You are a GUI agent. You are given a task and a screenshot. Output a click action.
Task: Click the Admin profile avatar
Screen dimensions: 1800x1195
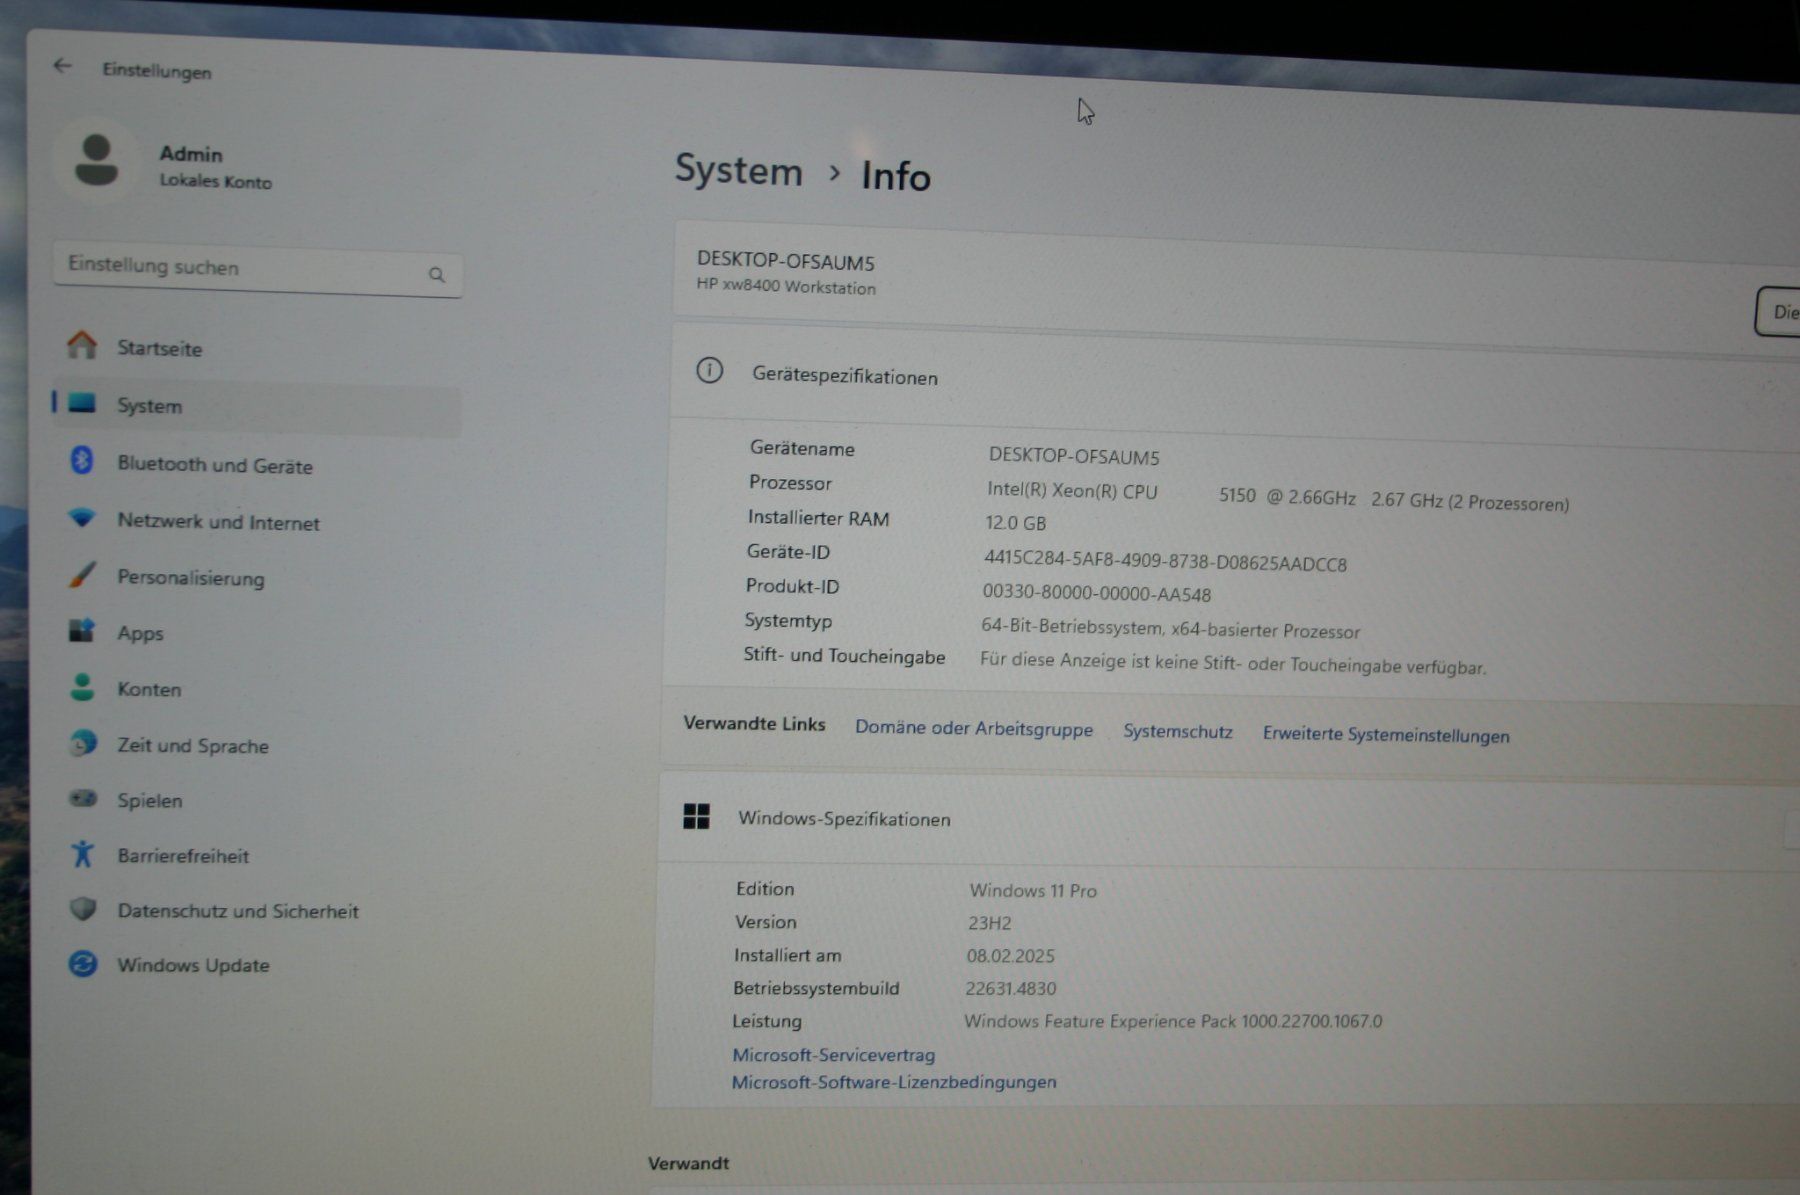(96, 161)
